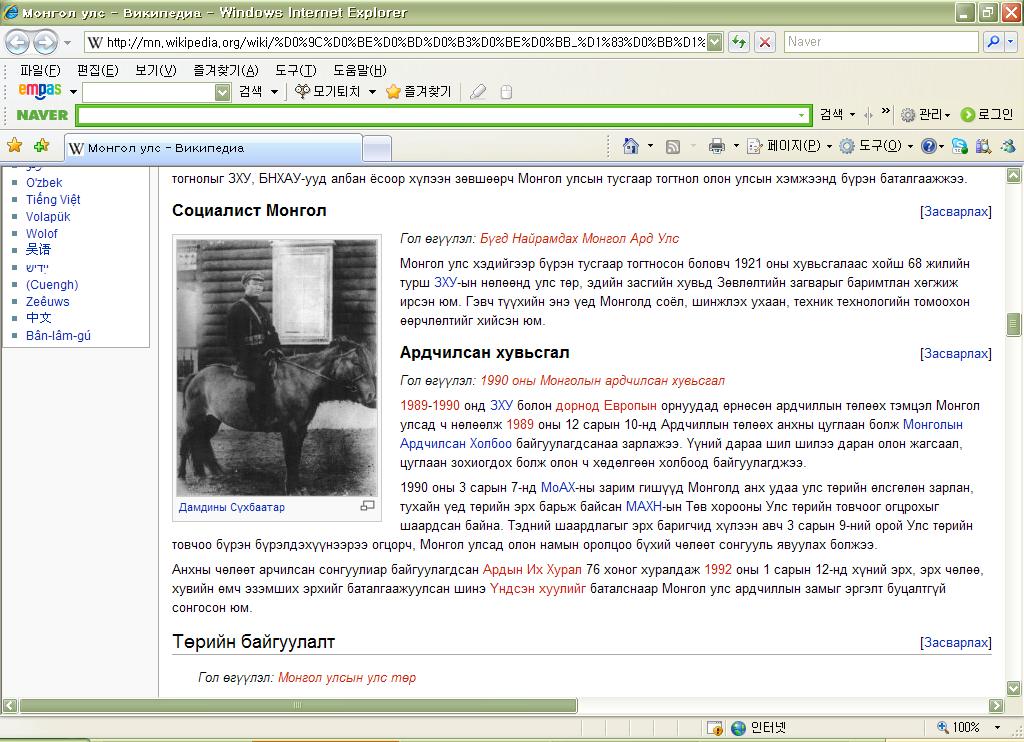
Task: Open the empas logo dropdown arrow
Action: pos(73,92)
